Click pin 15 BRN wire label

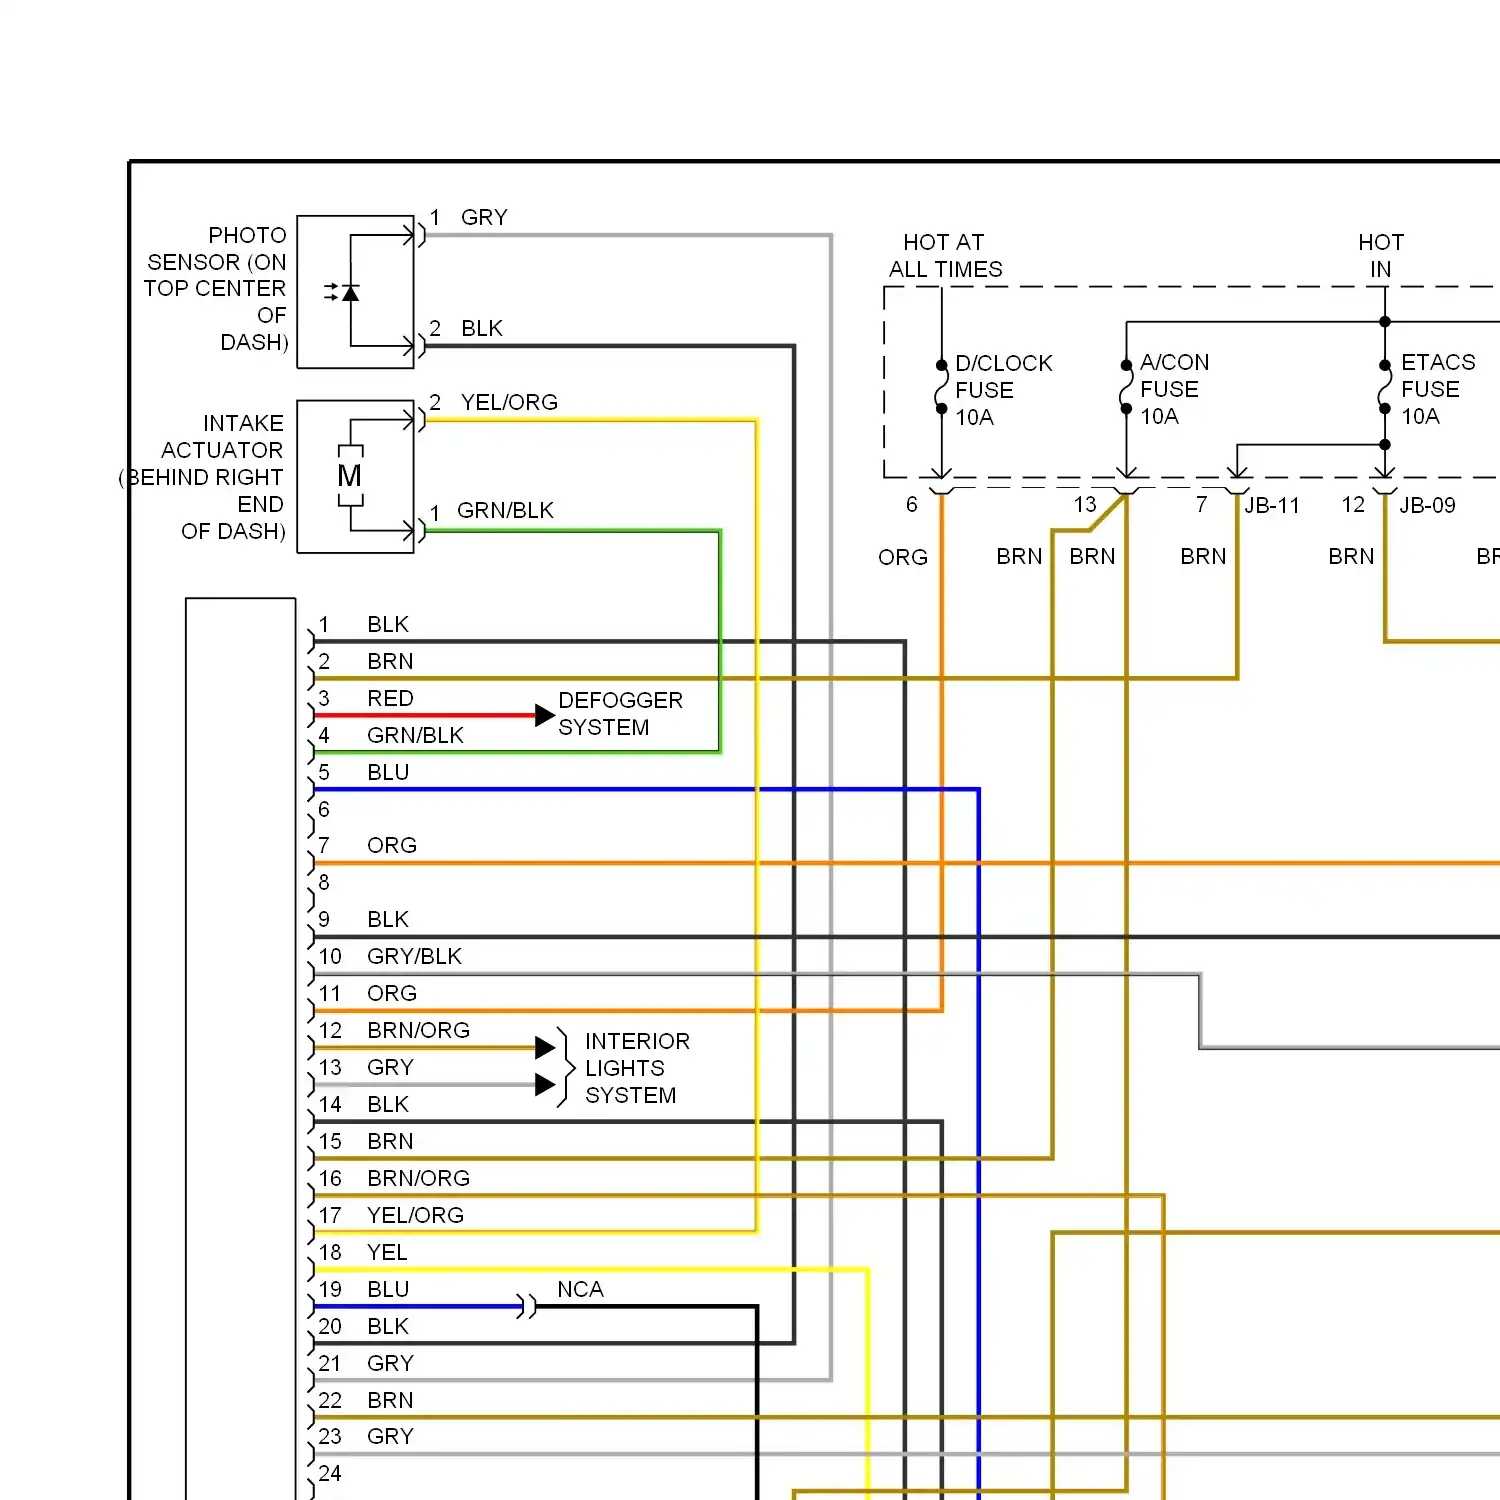pos(390,1141)
